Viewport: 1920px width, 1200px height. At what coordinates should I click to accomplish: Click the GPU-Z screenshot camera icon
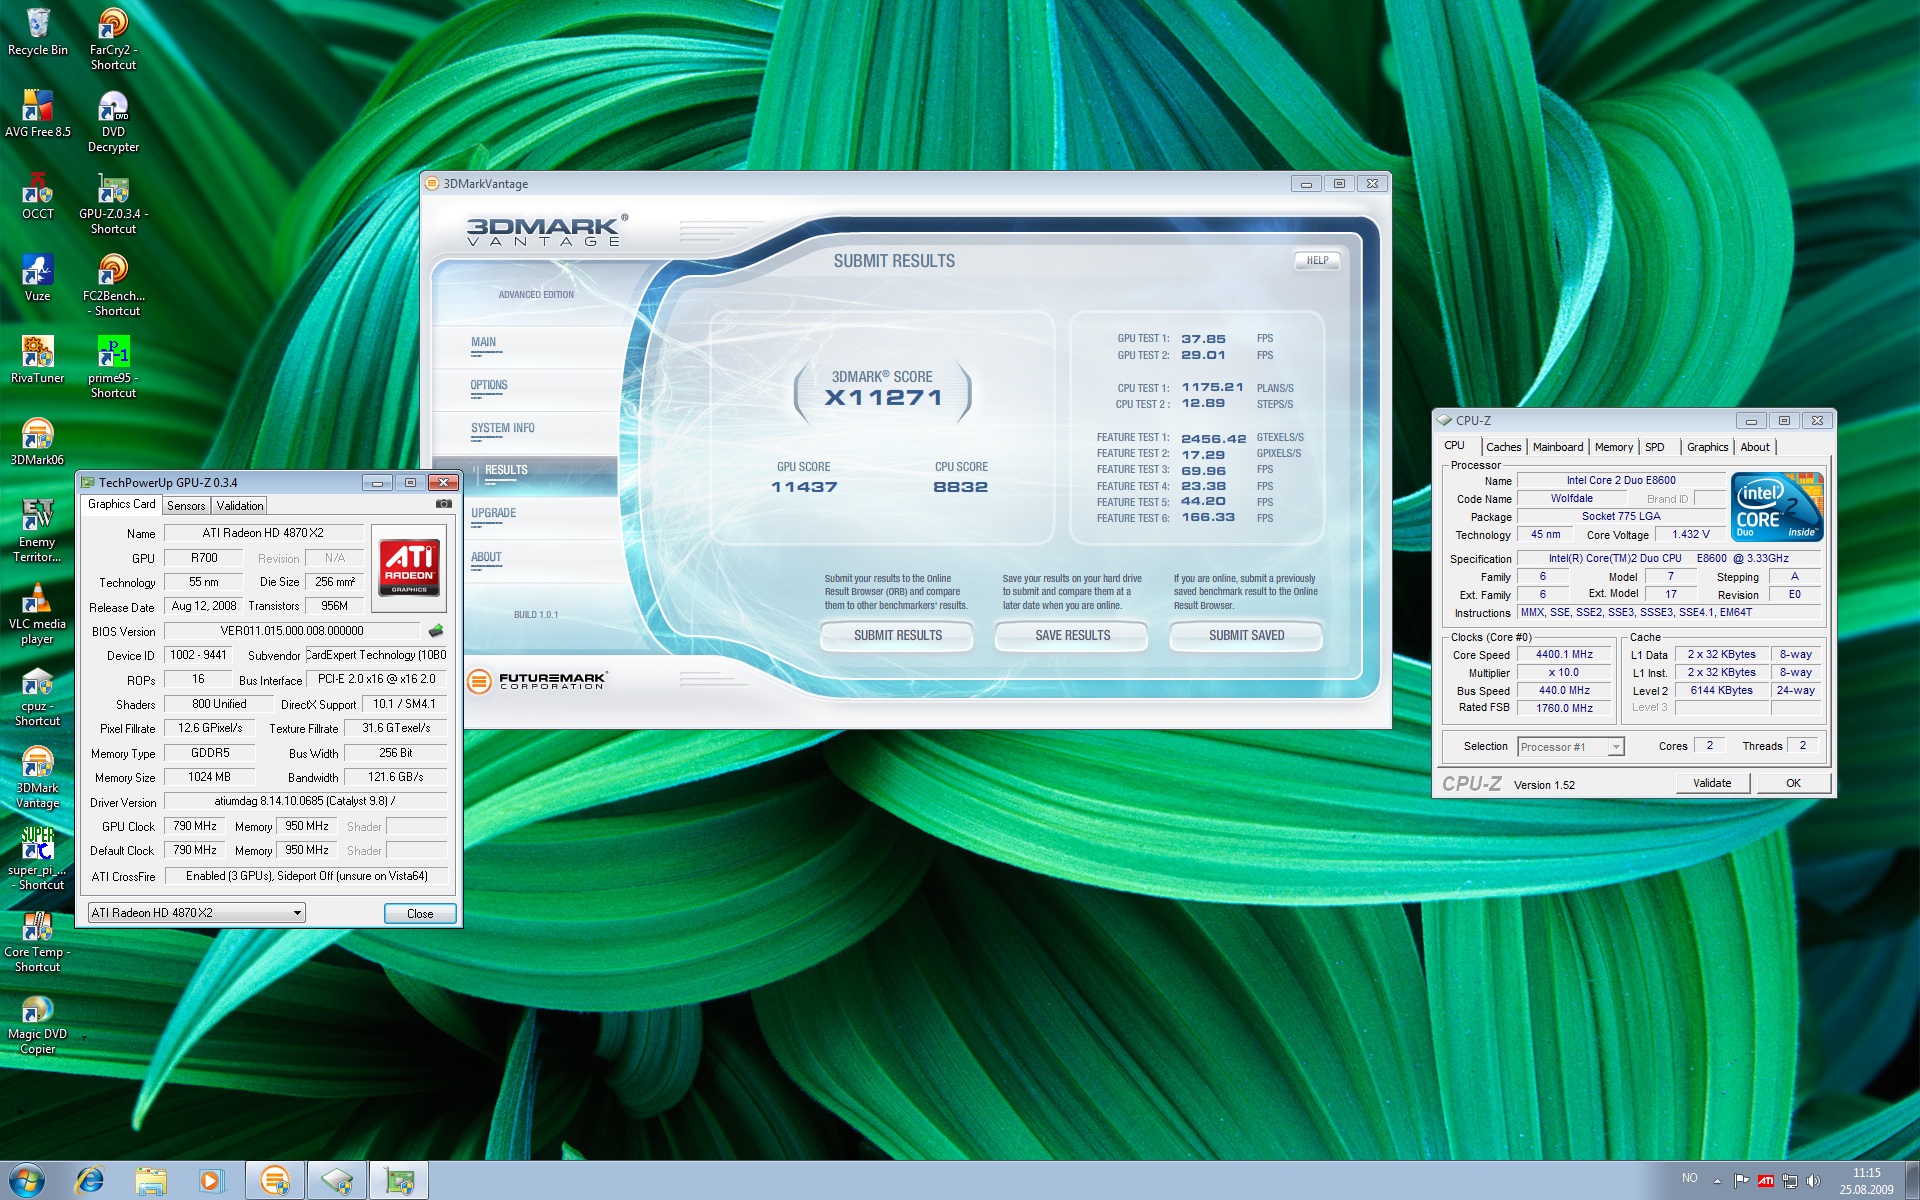click(444, 504)
